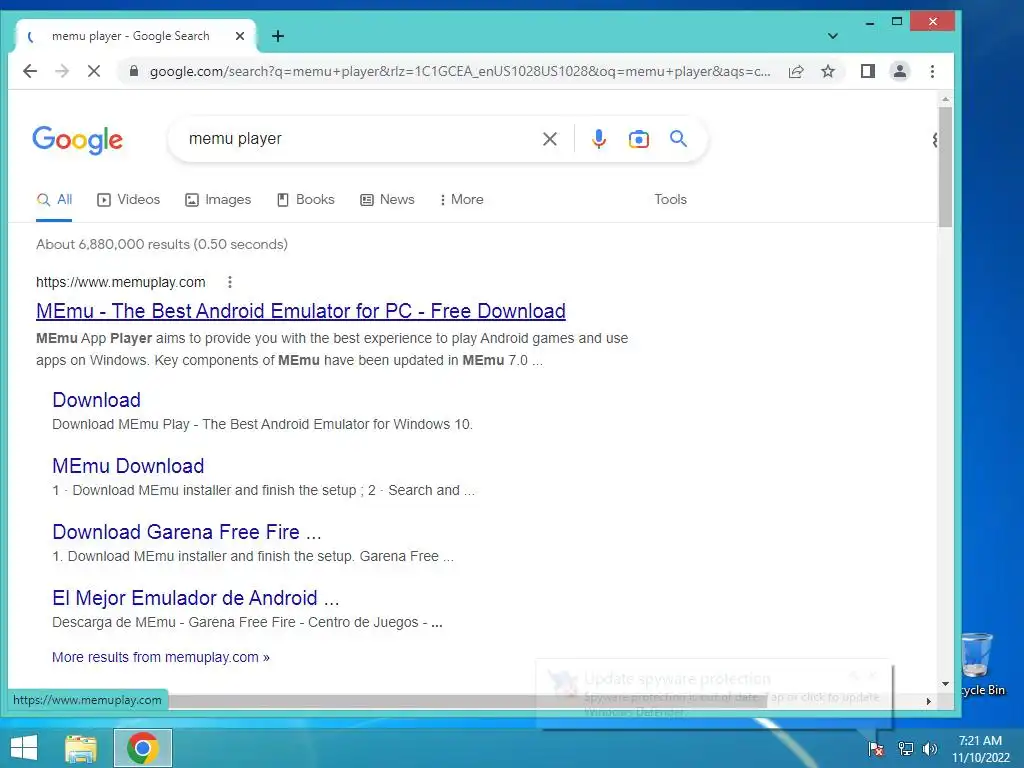Open the taskbar clock and date
Screen dimensions: 1024x768
(980, 749)
